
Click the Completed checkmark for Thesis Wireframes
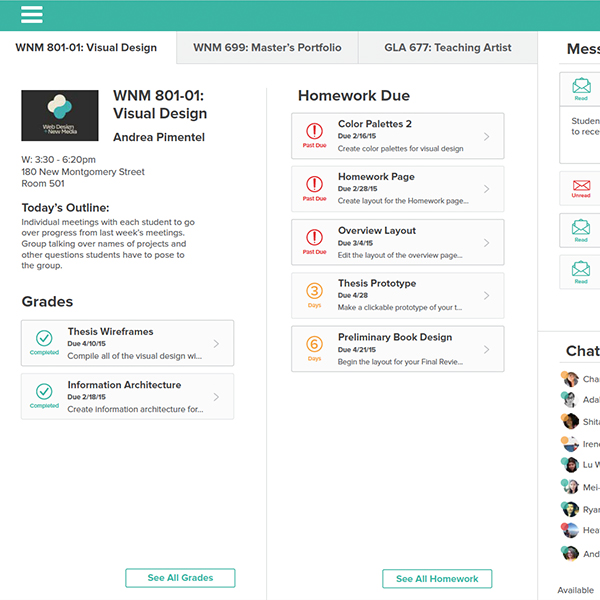tap(44, 339)
